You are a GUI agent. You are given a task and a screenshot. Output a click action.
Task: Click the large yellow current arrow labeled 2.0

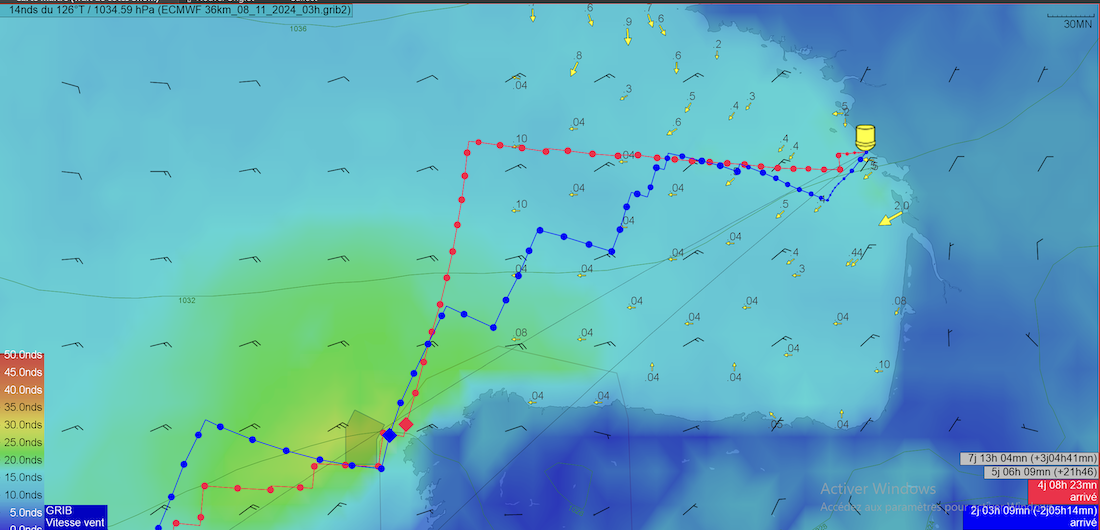(887, 220)
